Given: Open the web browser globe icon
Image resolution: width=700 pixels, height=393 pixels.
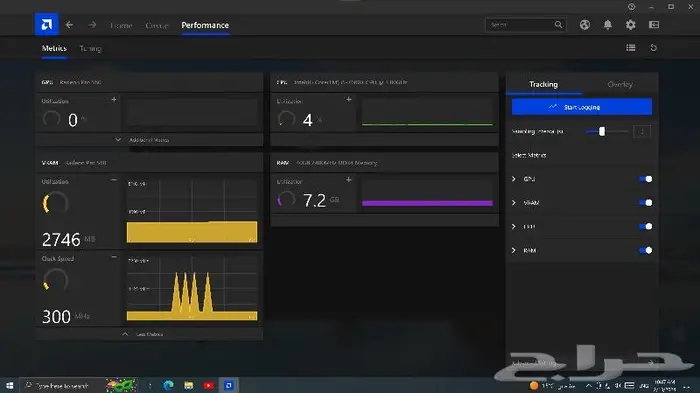Looking at the screenshot, I should [x=585, y=25].
